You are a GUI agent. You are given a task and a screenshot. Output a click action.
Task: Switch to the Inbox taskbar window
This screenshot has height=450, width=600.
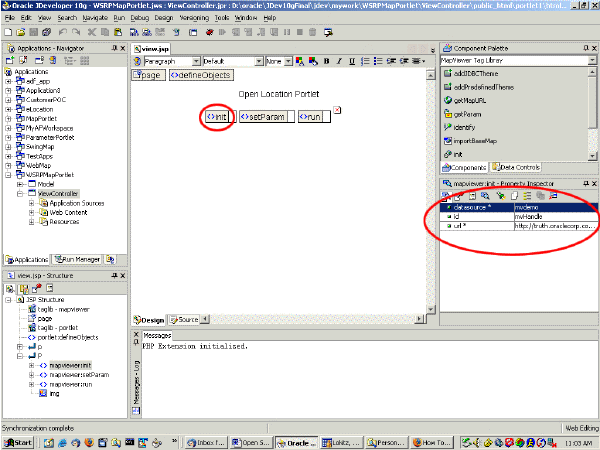point(207,443)
